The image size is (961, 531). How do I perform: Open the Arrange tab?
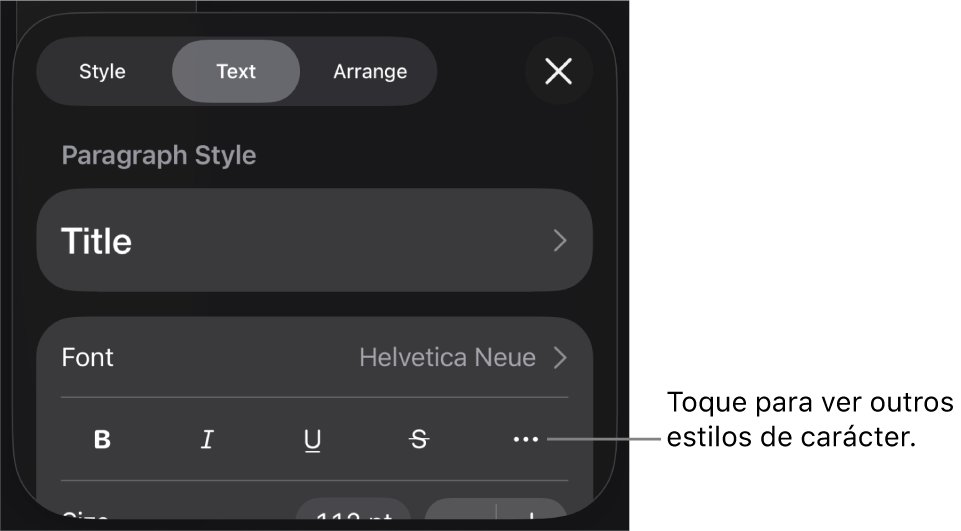(x=370, y=71)
